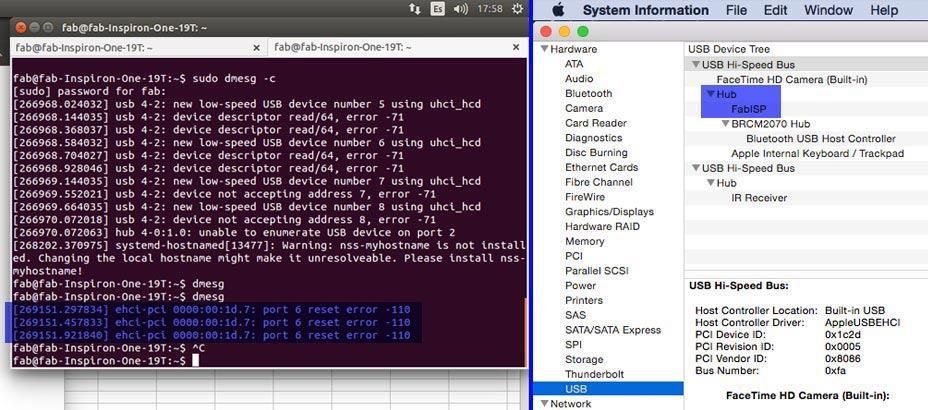This screenshot has width=928, height=410.
Task: Select Bluetooth in the sidebar
Action: tap(588, 93)
